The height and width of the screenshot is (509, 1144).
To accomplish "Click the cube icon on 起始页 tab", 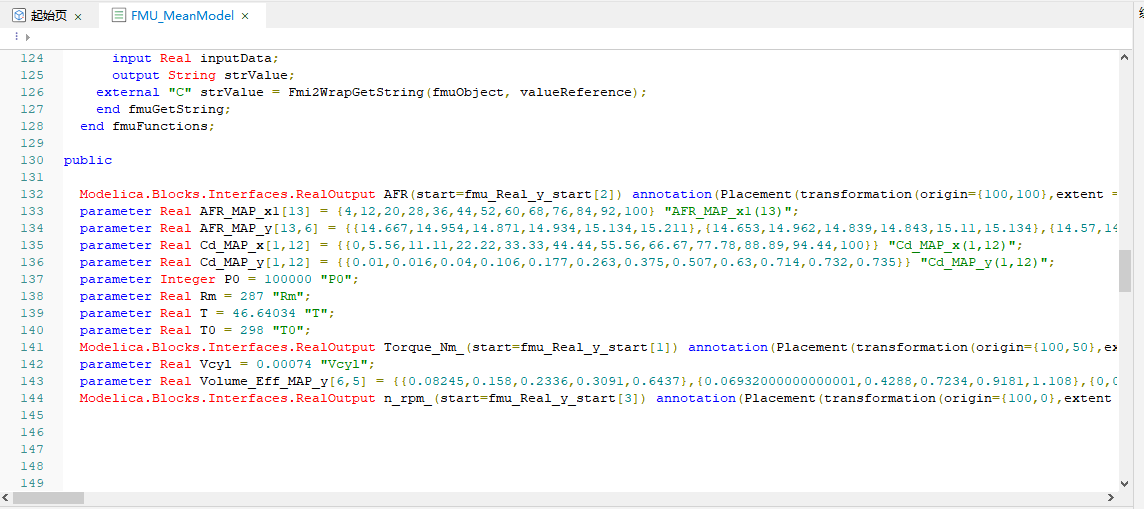I will click(18, 15).
